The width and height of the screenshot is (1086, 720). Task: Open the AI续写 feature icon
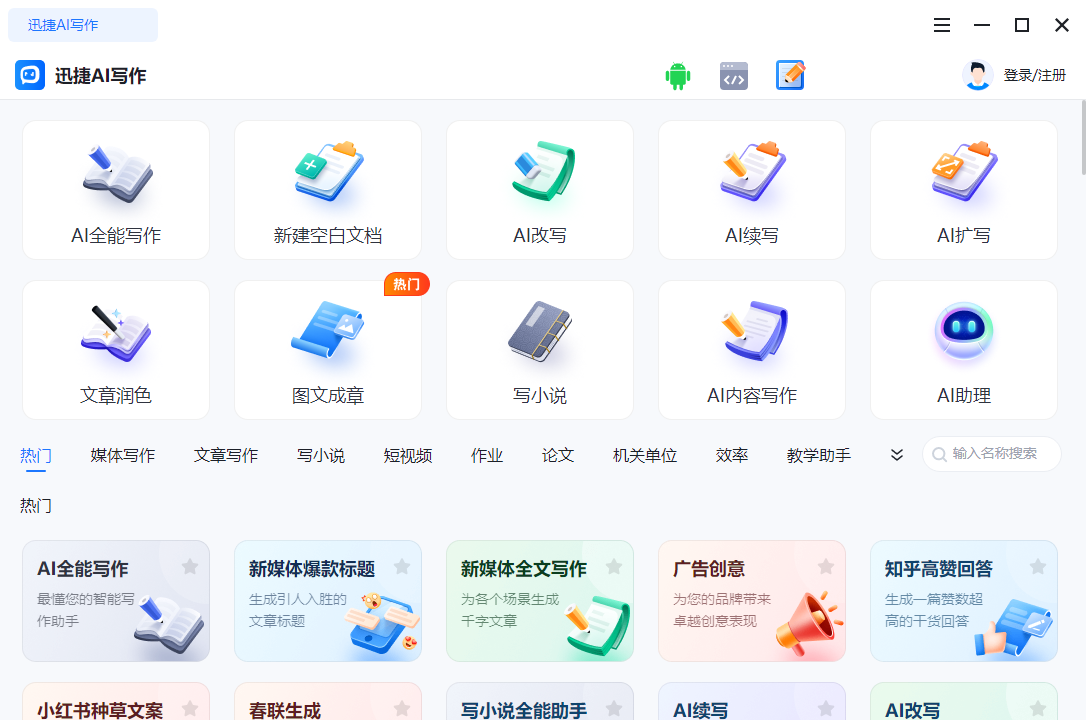[751, 175]
